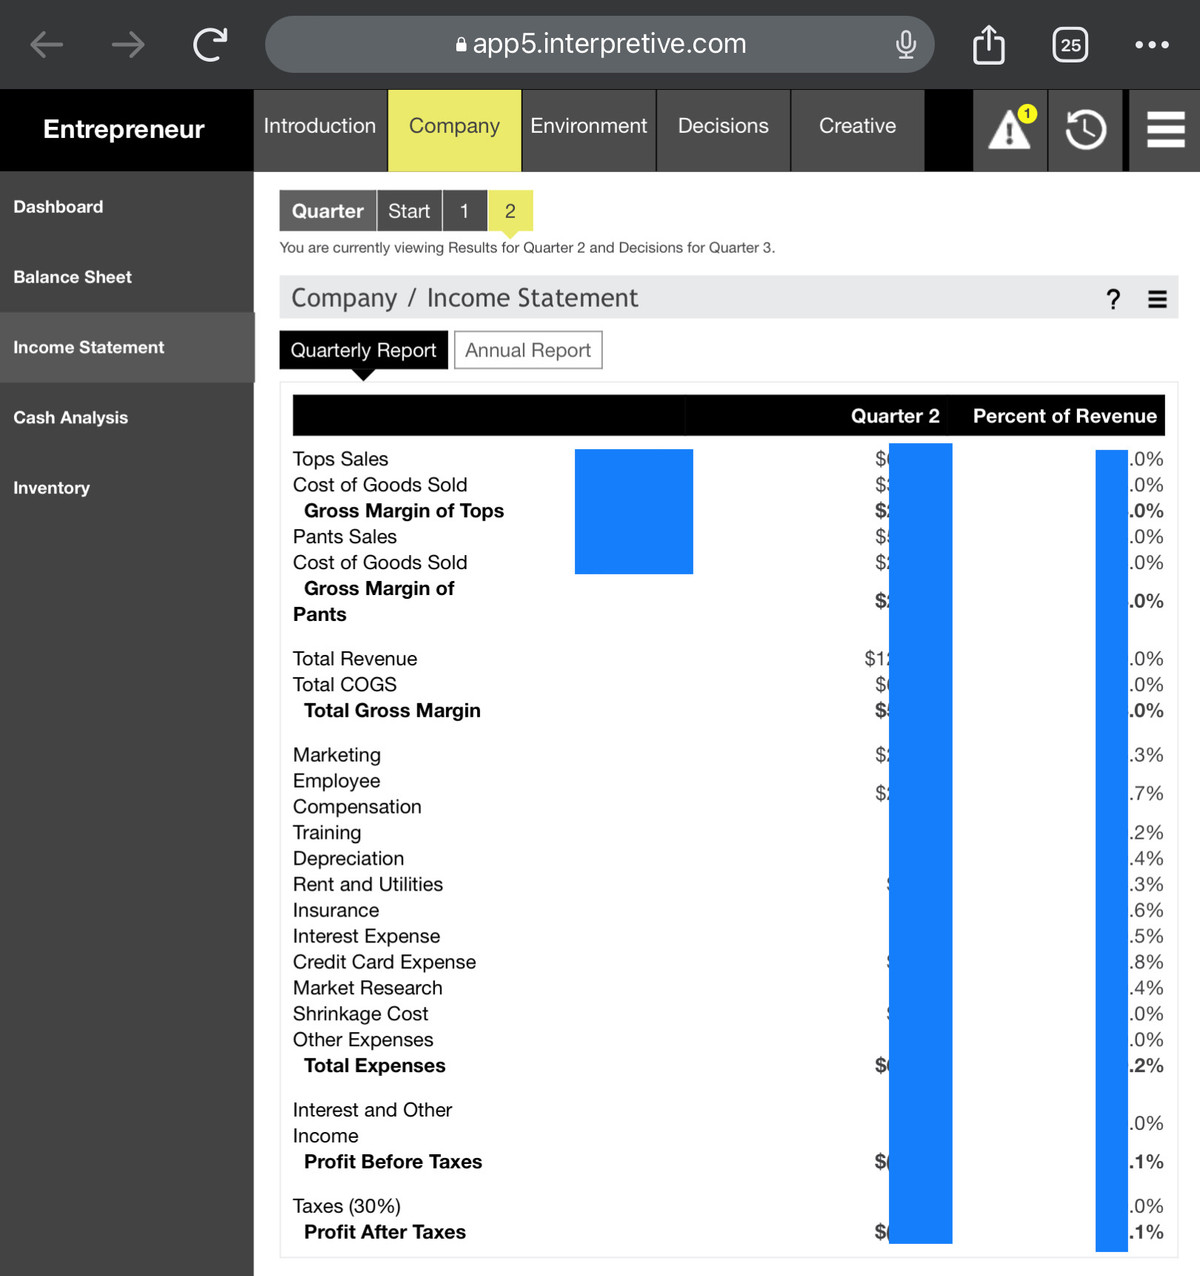Click the address bar URL field
The width and height of the screenshot is (1200, 1276).
[x=600, y=44]
